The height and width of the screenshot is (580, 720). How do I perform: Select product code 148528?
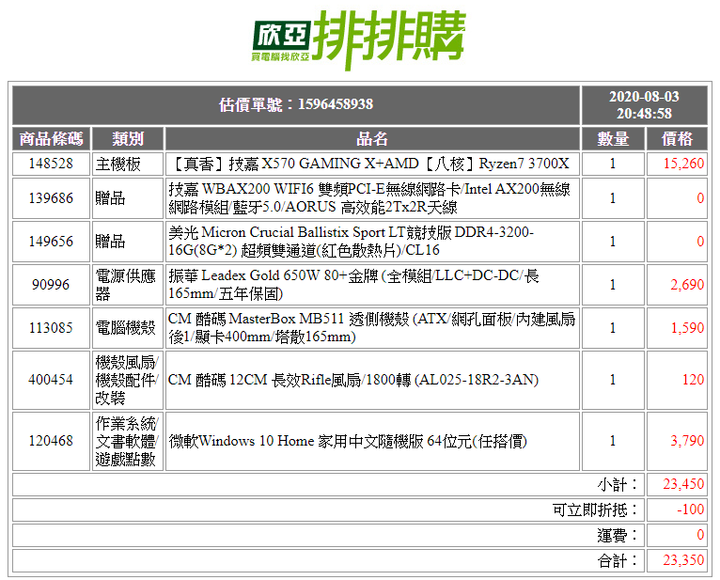pos(51,164)
